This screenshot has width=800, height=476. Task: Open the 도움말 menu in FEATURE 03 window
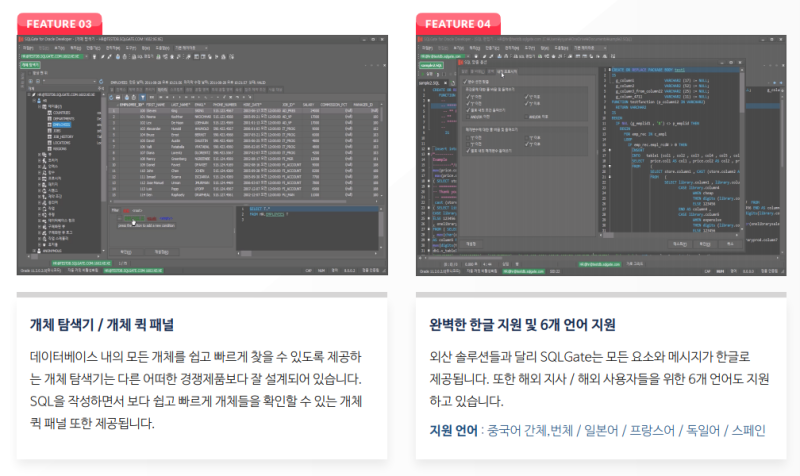163,48
